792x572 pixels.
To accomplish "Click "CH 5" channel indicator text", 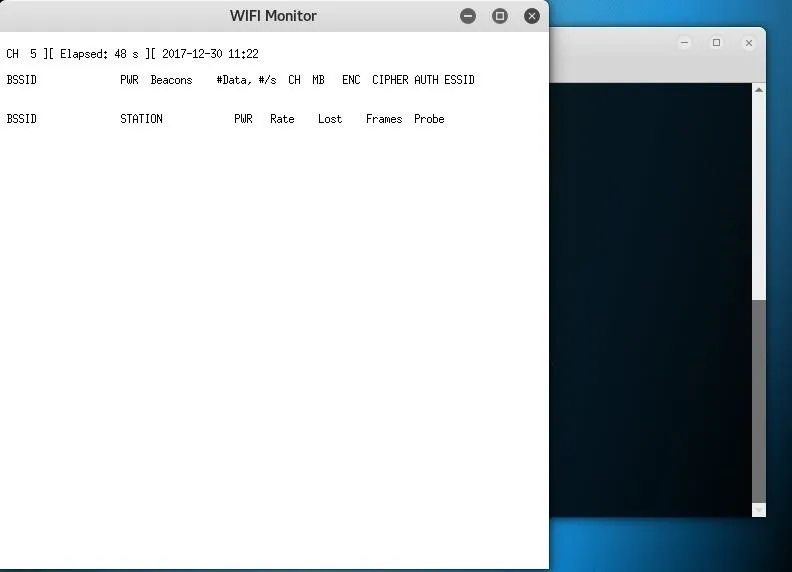I will pyautogui.click(x=22, y=54).
